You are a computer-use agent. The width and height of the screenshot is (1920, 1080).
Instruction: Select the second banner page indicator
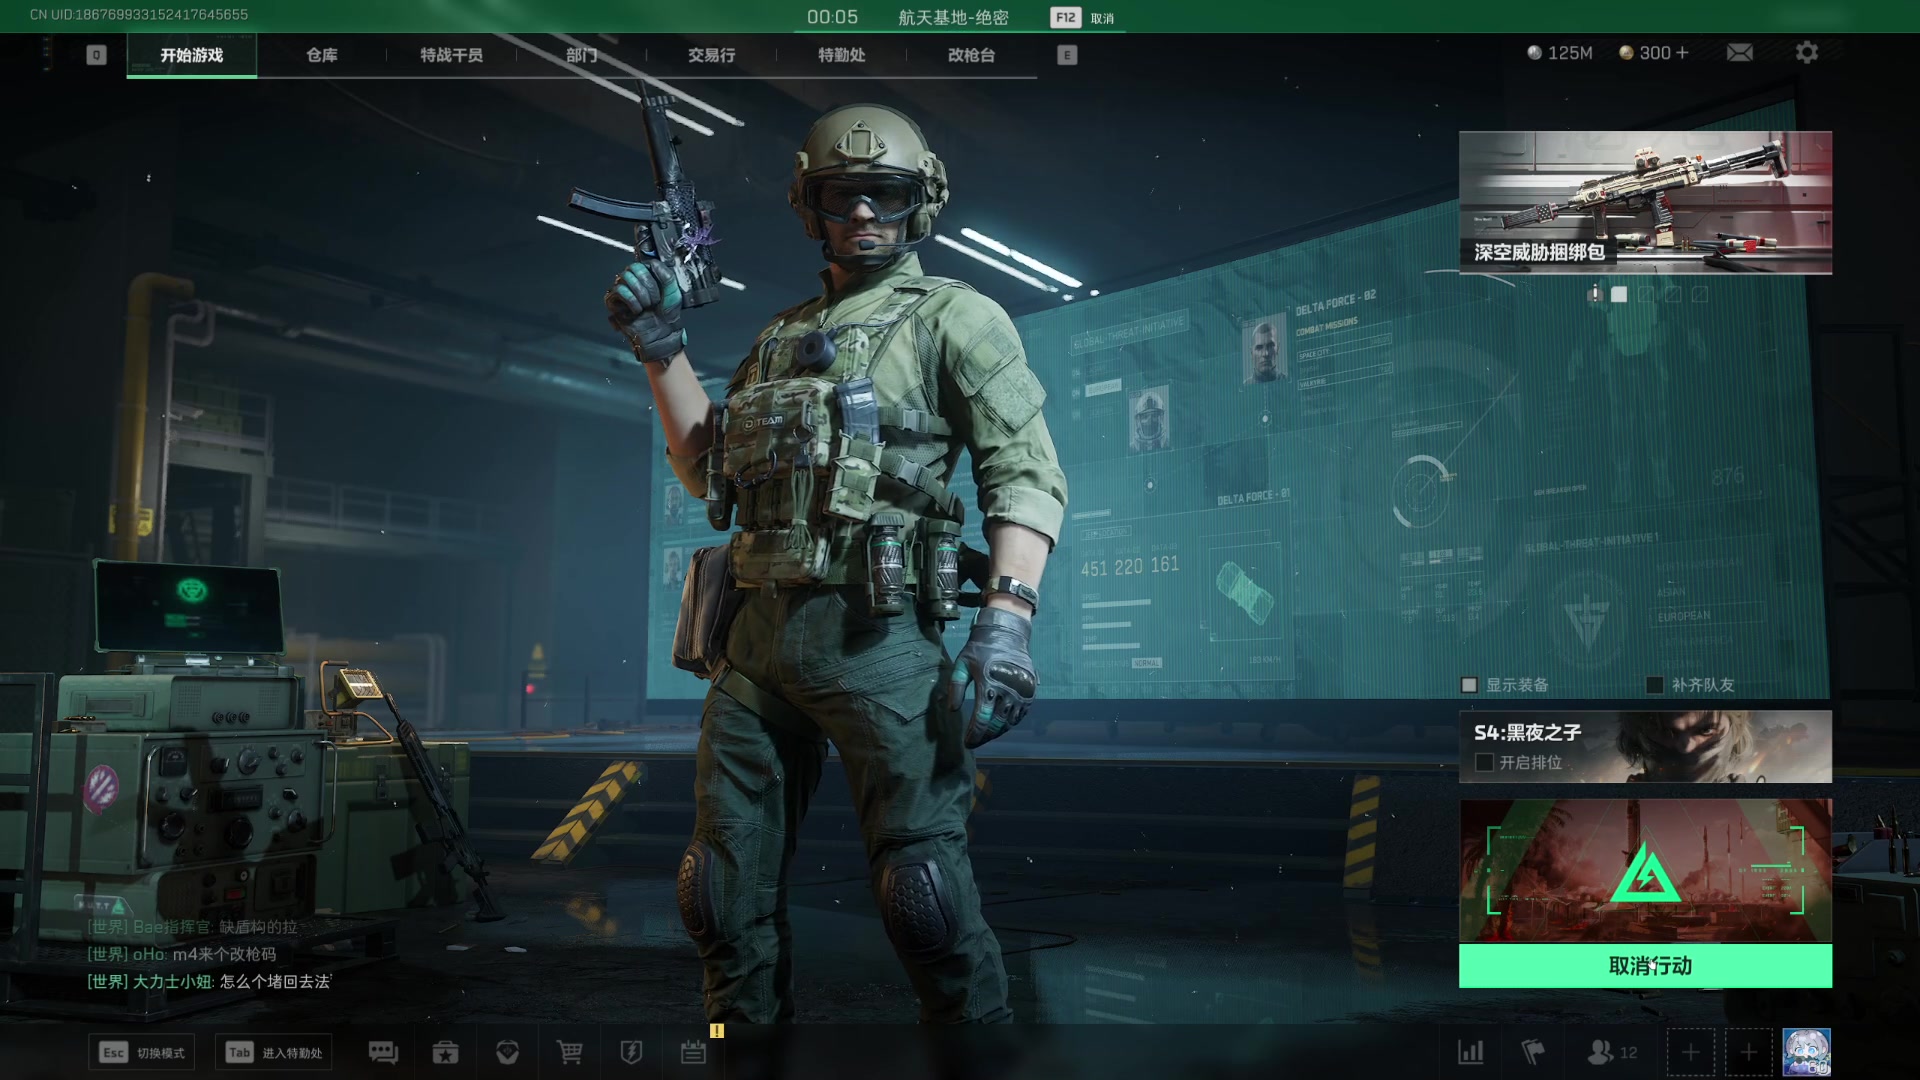point(1619,294)
